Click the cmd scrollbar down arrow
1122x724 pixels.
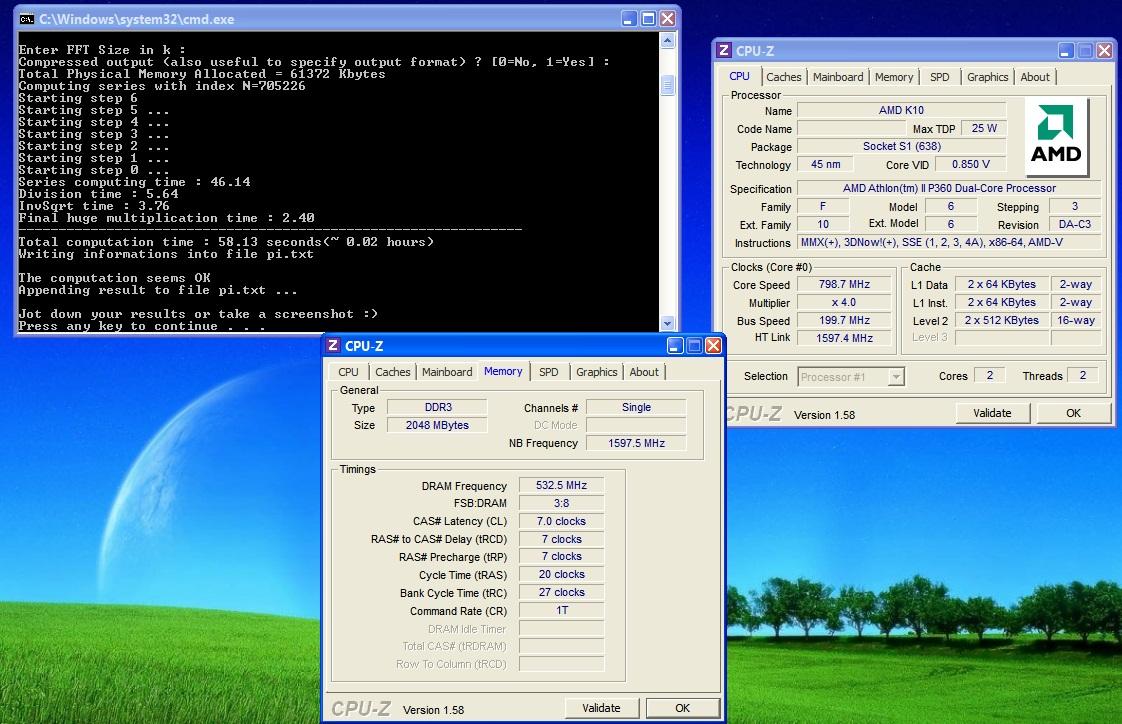coord(667,323)
